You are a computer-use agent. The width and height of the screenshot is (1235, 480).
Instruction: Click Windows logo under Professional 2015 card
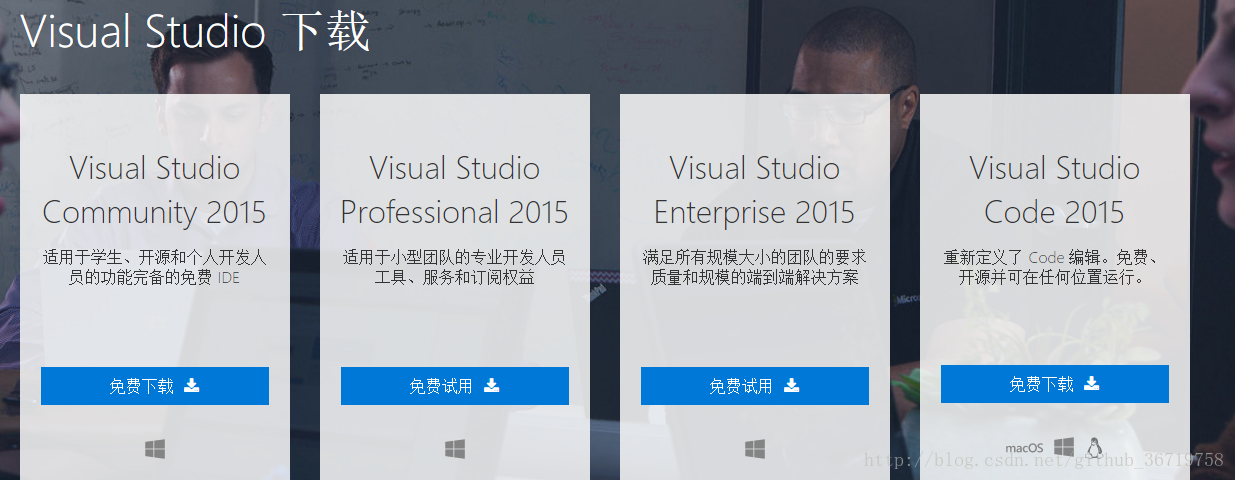point(455,450)
